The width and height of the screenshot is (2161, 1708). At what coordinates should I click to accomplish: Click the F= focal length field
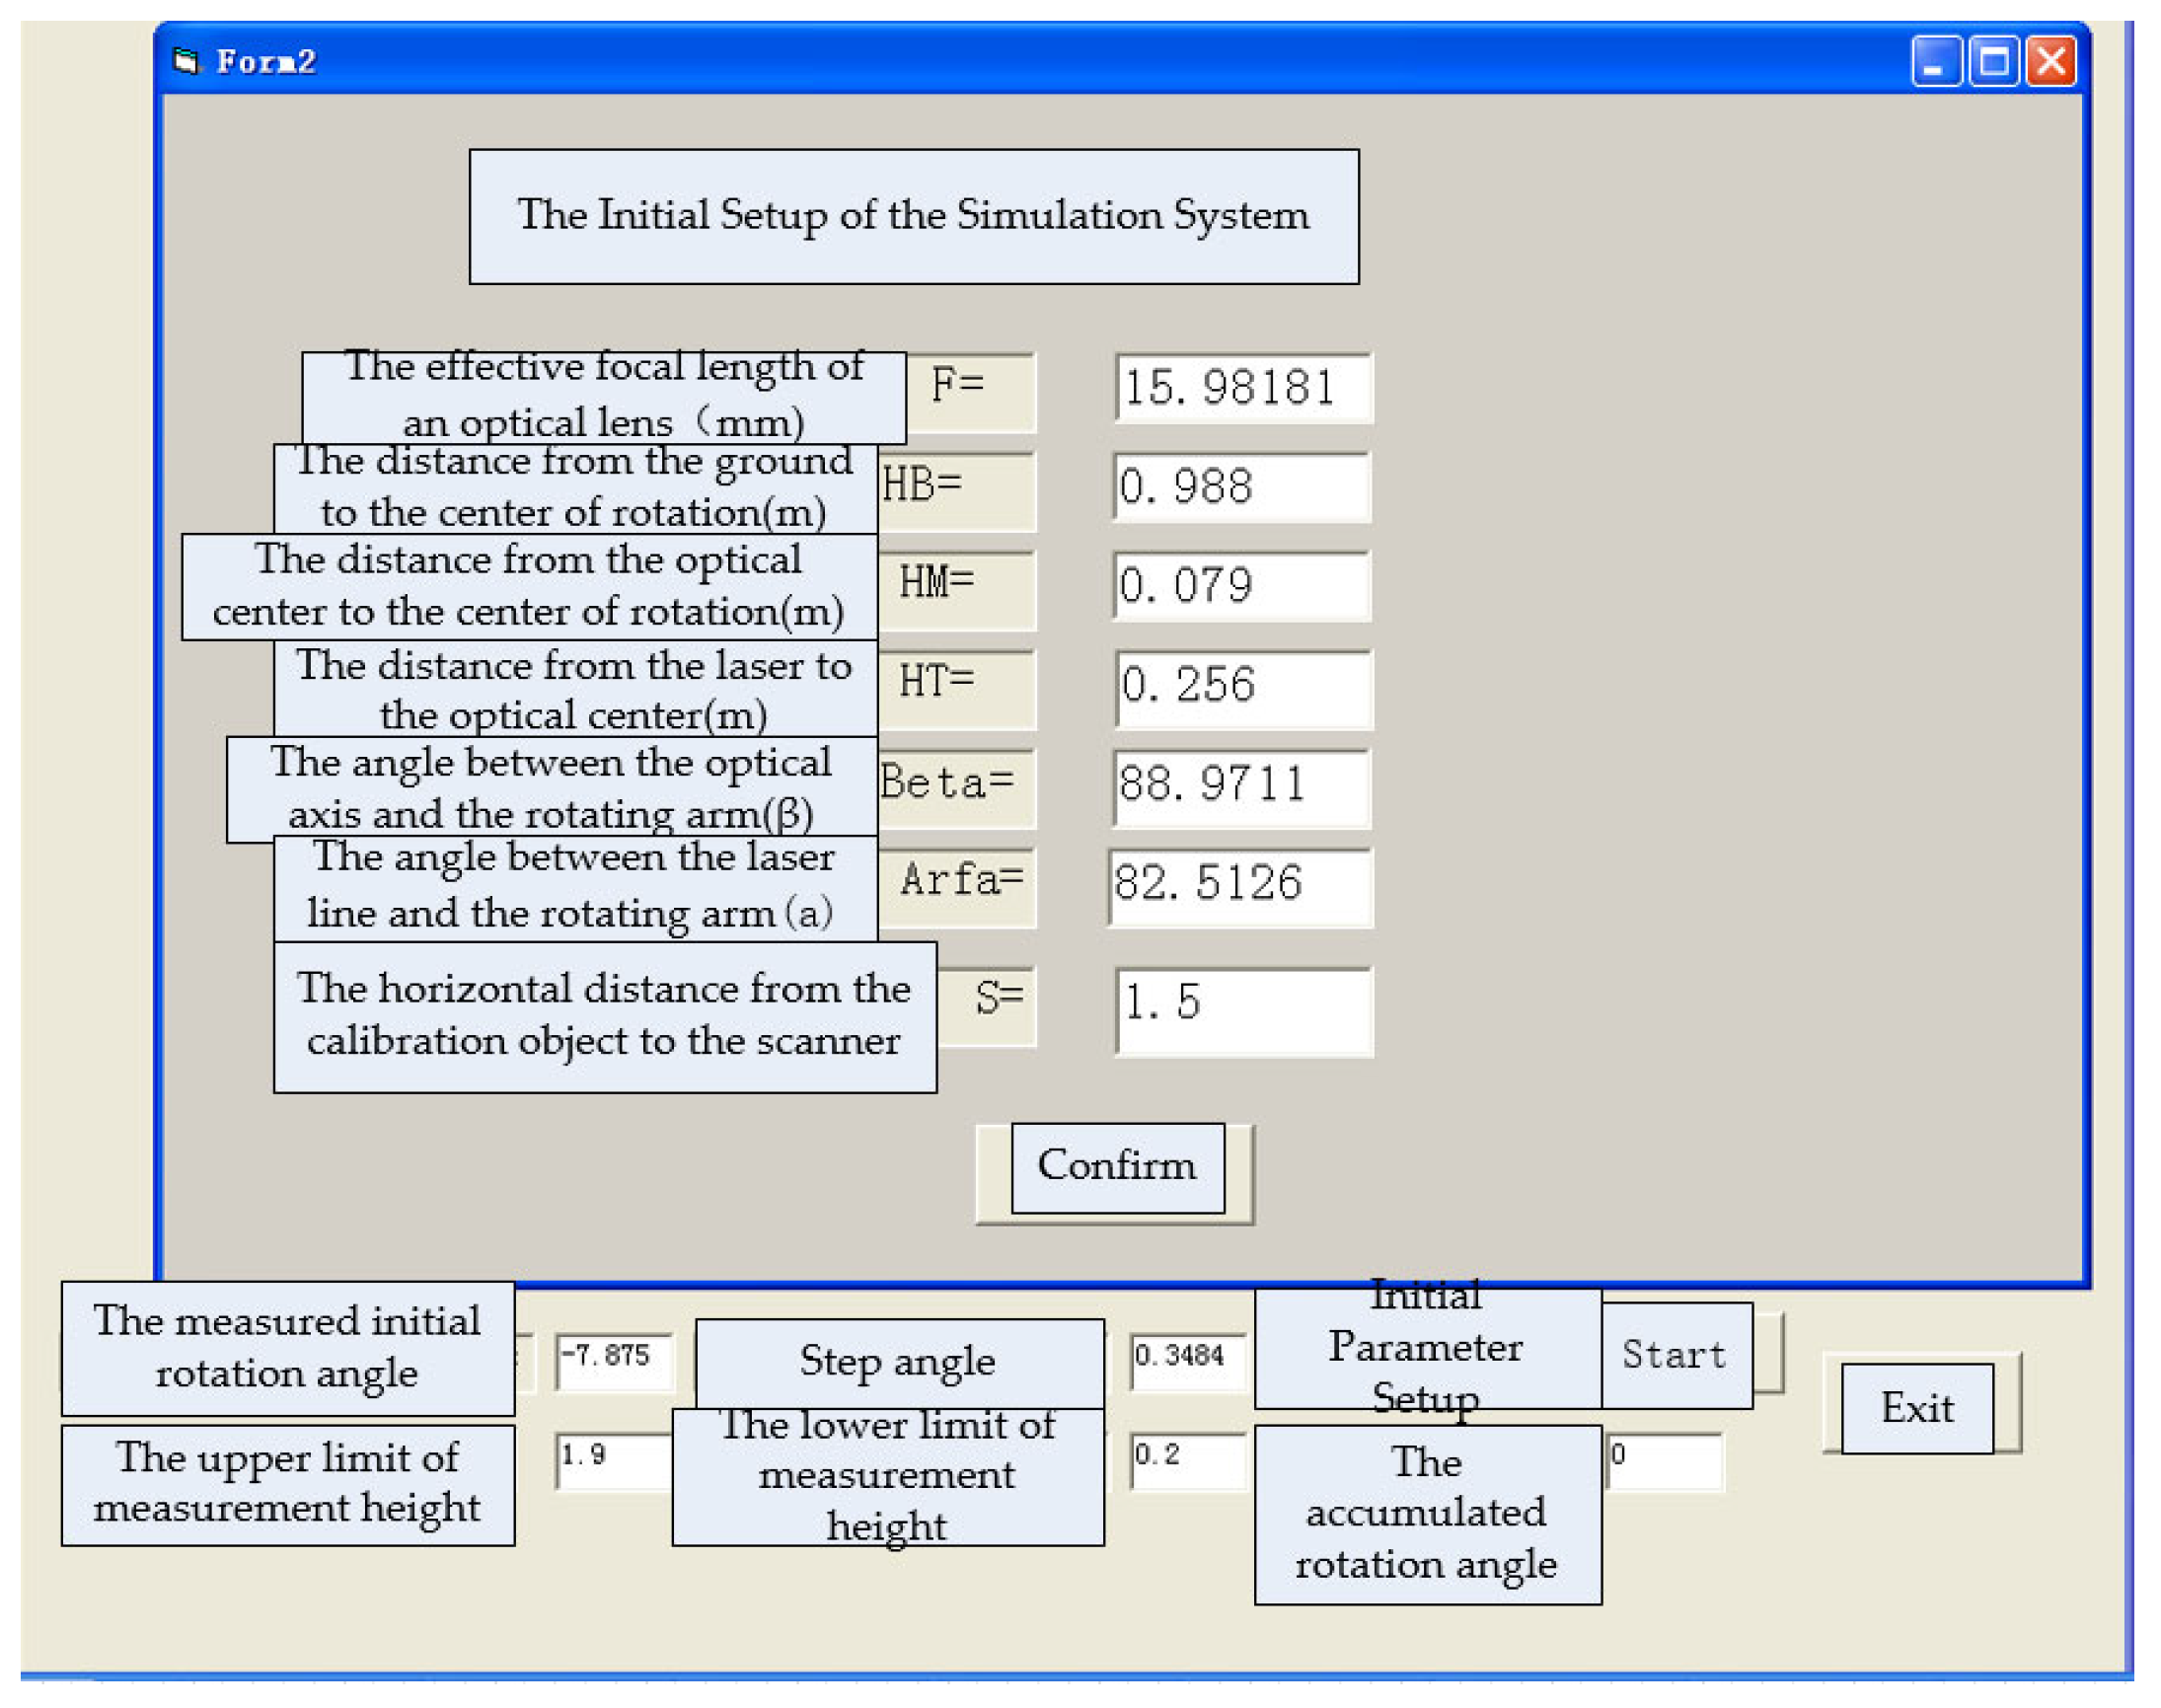click(1243, 388)
